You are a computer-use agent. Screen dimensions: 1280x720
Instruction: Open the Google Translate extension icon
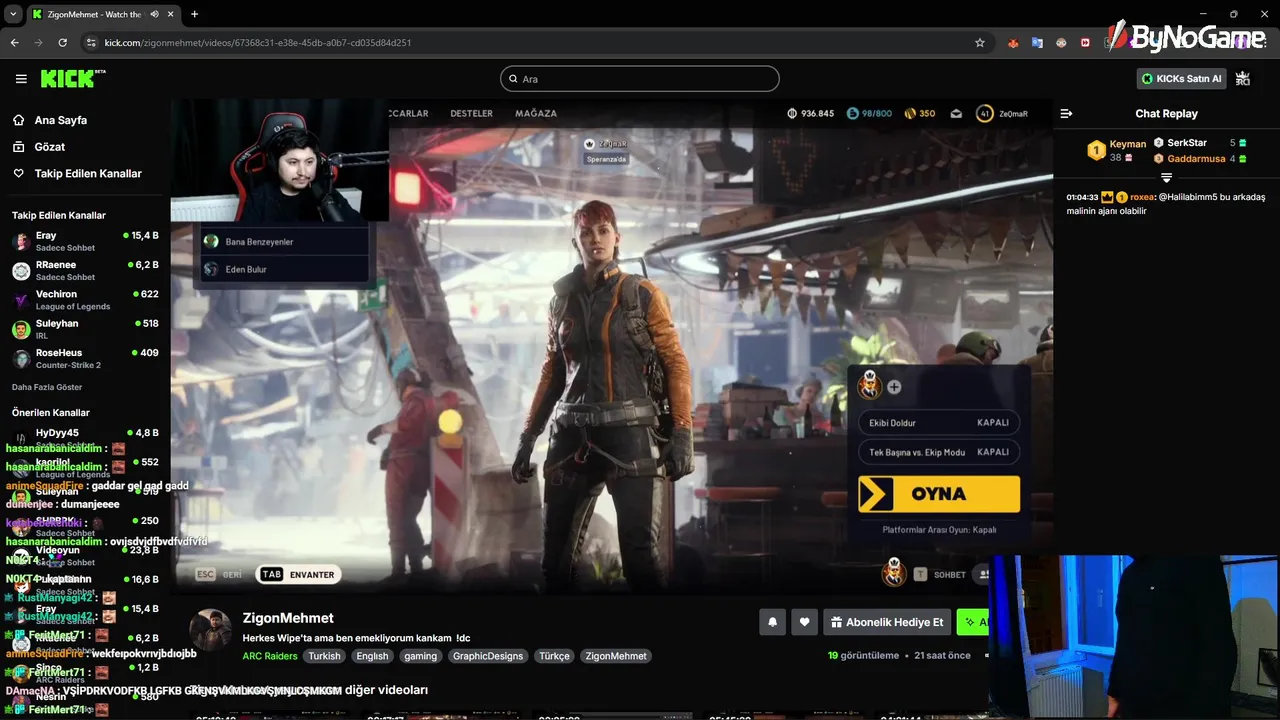1037,43
